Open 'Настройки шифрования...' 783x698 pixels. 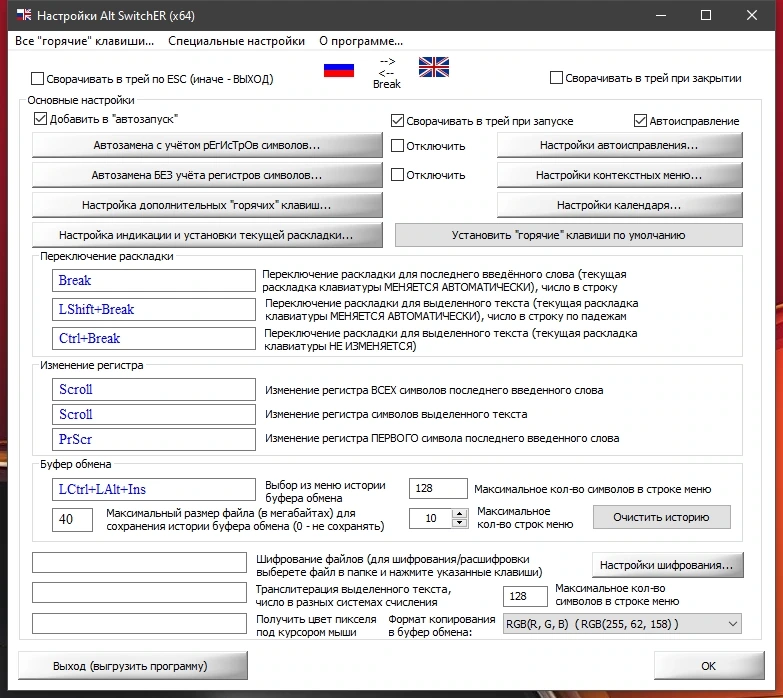coord(667,565)
